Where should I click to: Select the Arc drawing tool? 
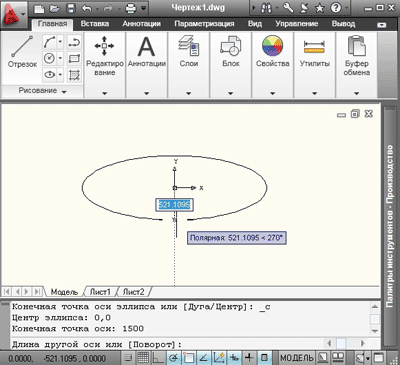point(50,42)
